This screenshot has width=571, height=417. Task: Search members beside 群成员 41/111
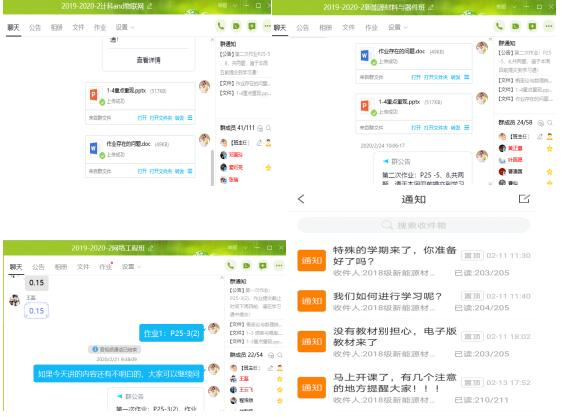[268, 128]
